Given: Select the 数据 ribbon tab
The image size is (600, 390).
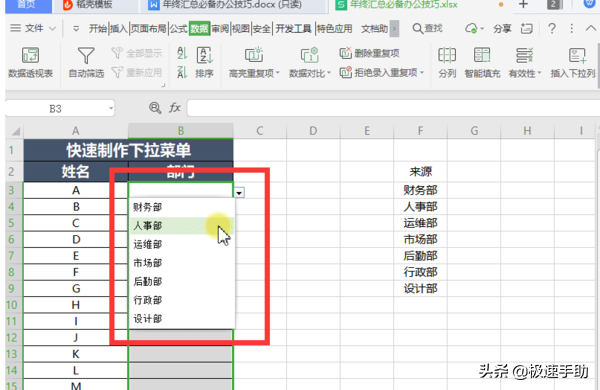Looking at the screenshot, I should coord(199,28).
